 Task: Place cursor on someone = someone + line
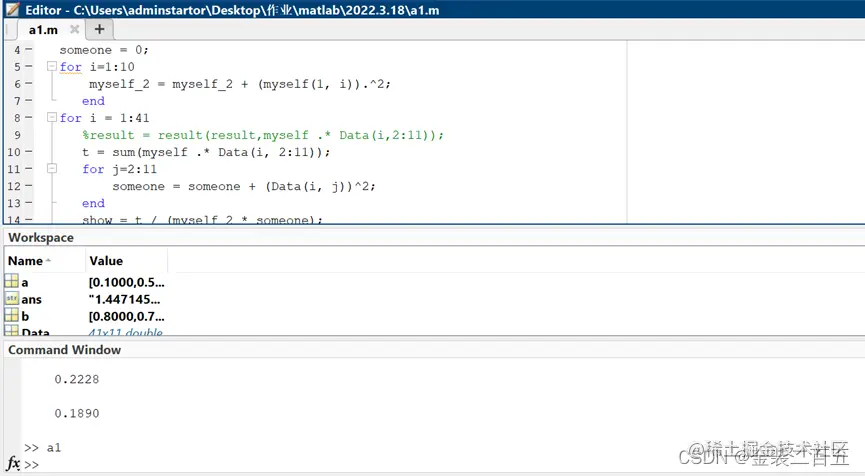(244, 186)
